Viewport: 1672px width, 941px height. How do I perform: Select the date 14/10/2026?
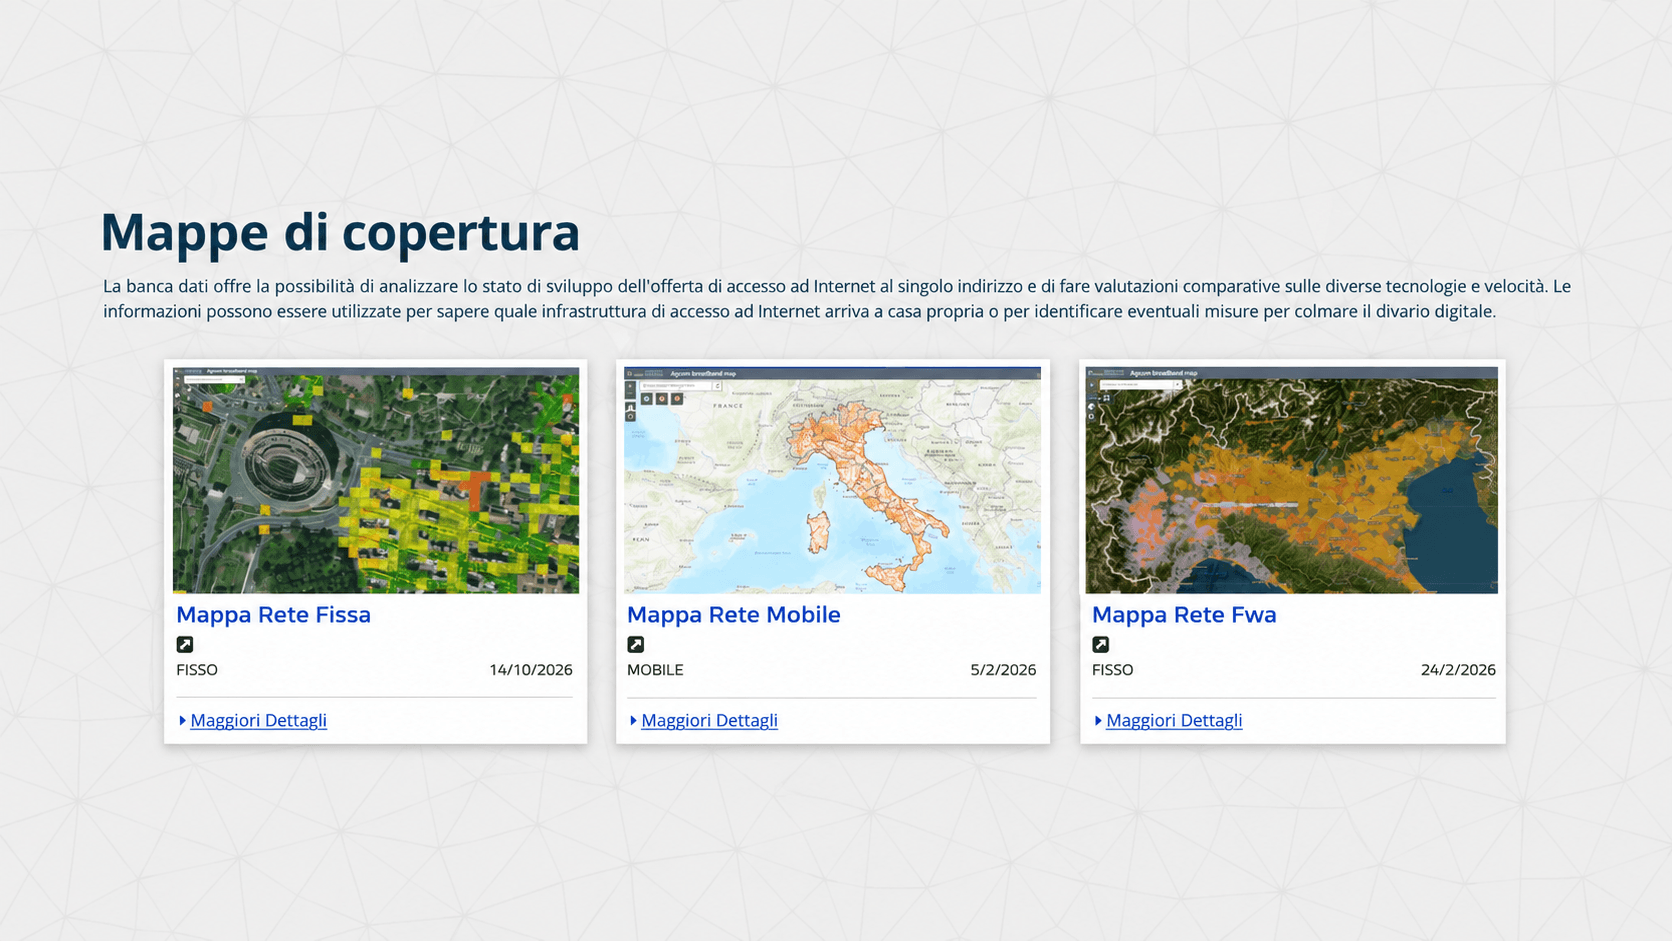pos(531,670)
